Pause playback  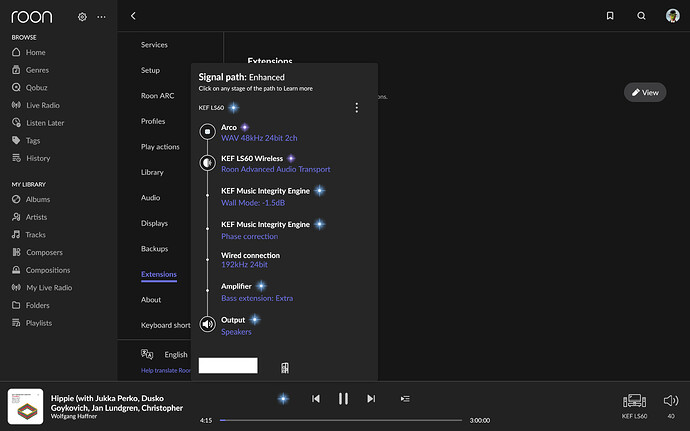tap(343, 399)
